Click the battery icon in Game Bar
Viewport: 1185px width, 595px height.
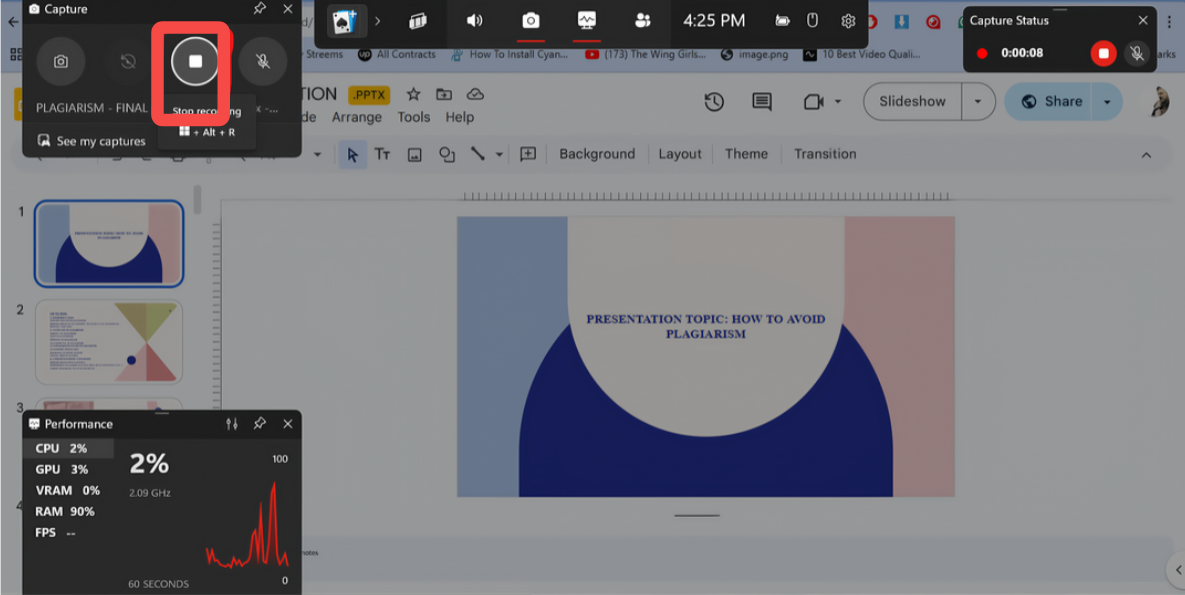(782, 21)
